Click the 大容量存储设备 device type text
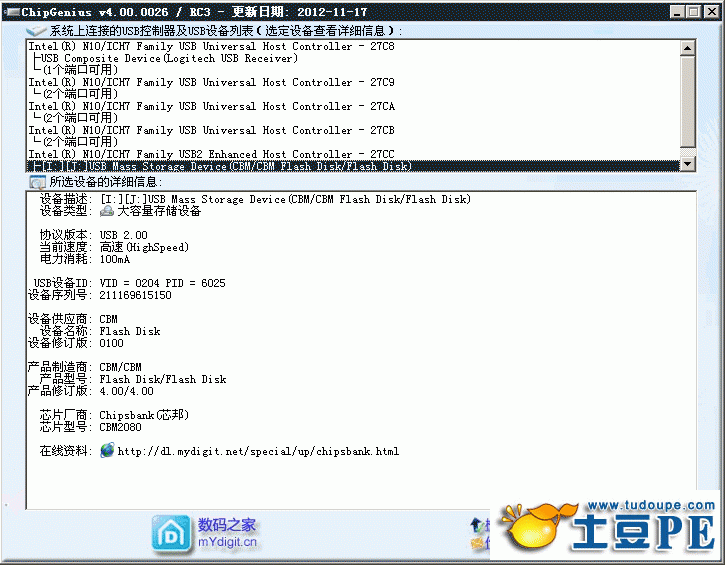Screen dimensions: 725x565 [159, 211]
